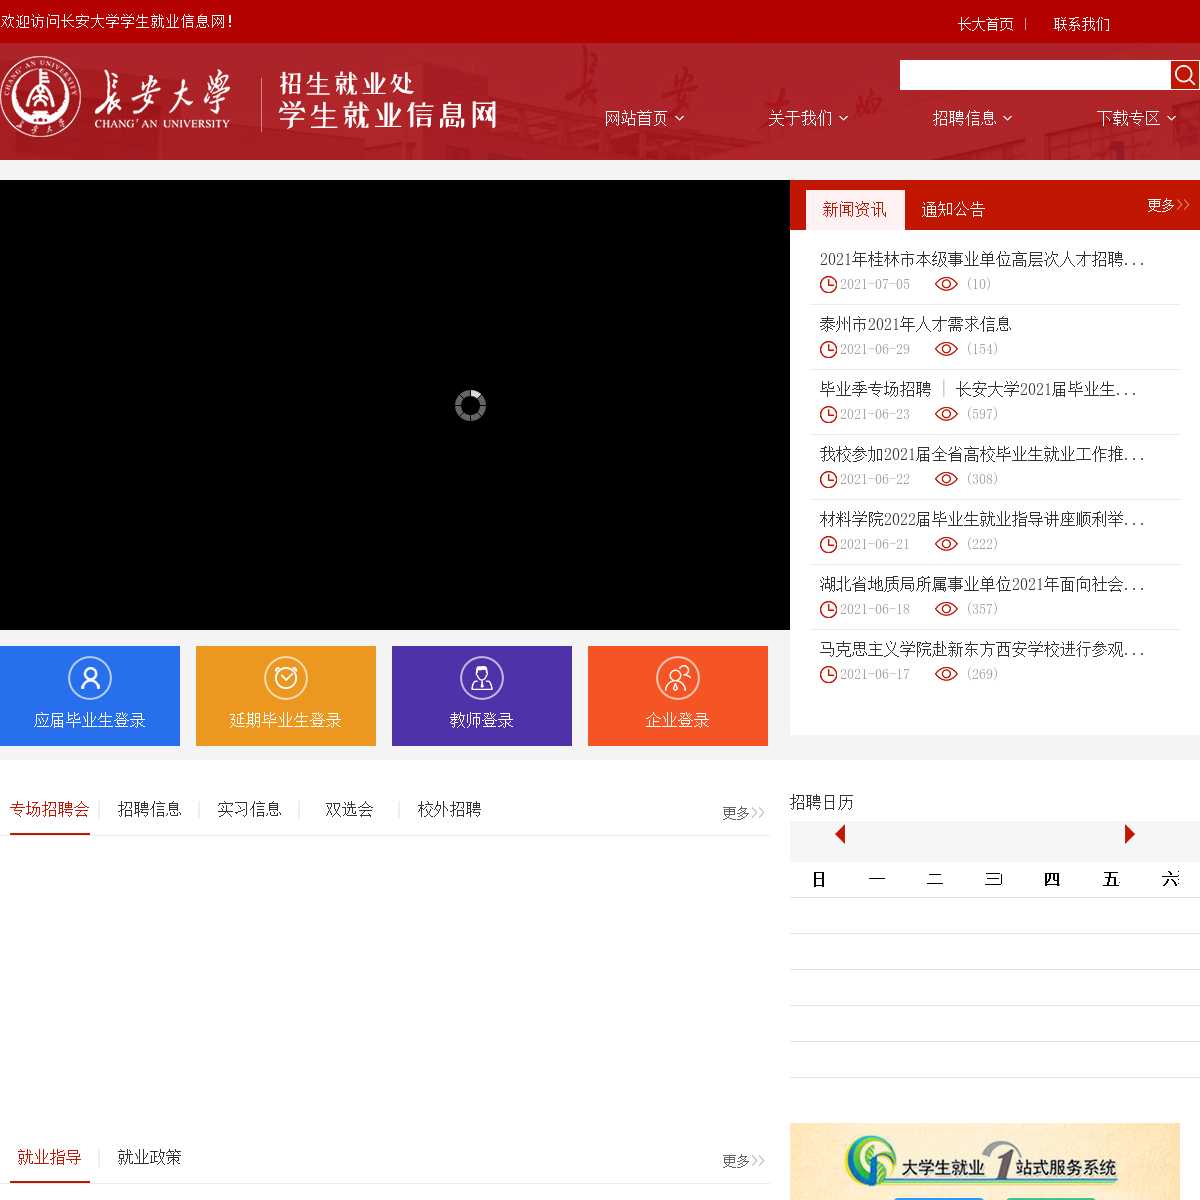The width and height of the screenshot is (1200, 1200).
Task: Select the teacher login icon
Action: 482,678
